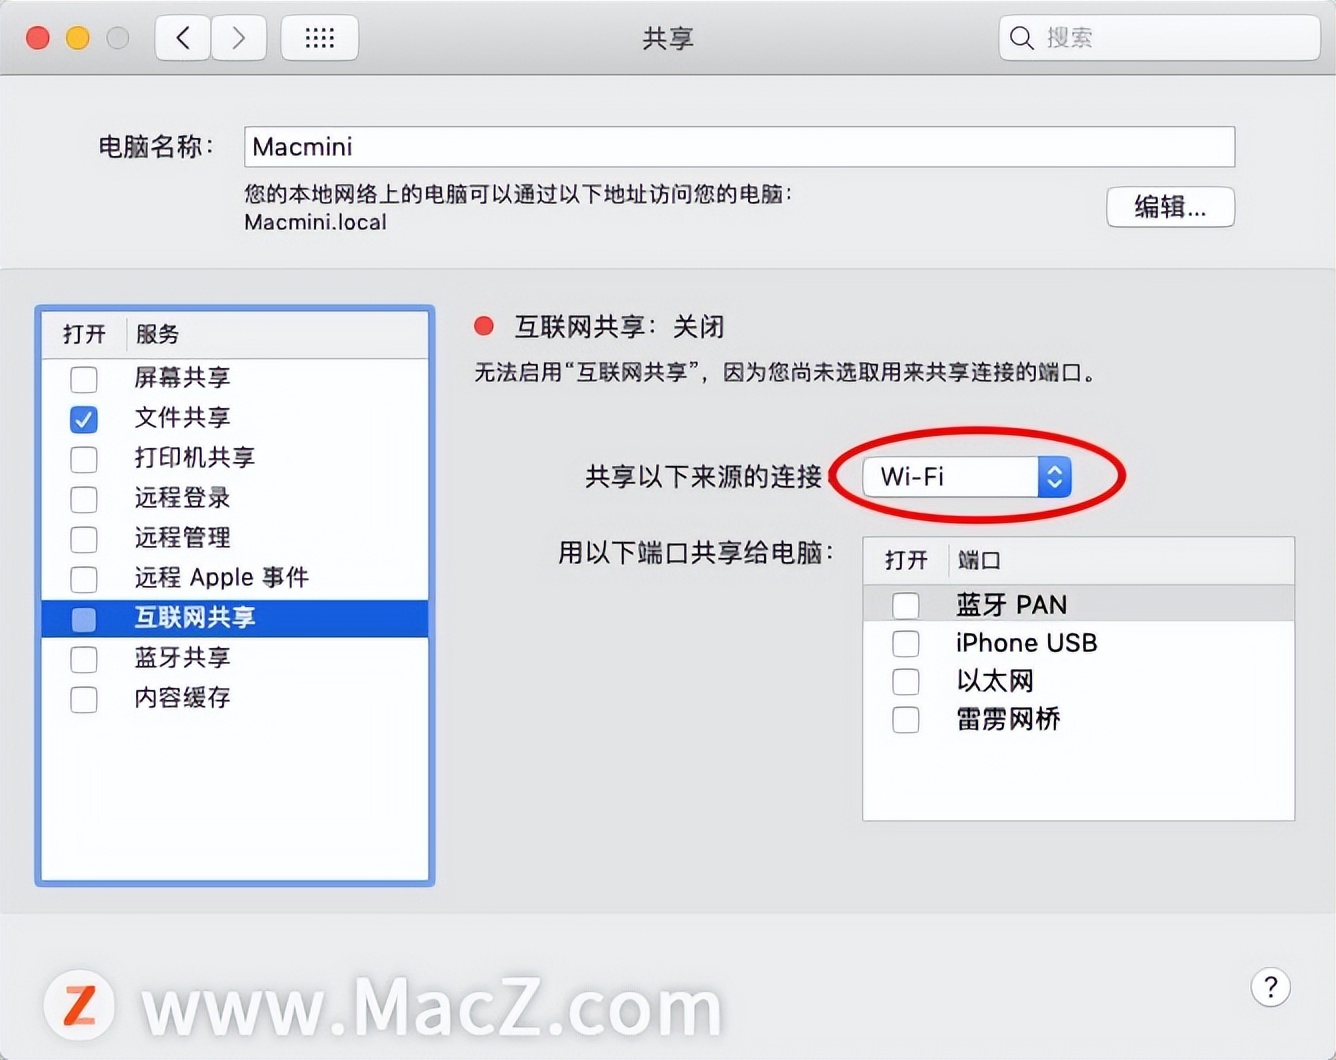The height and width of the screenshot is (1060, 1336).
Task: Click the MacZ logo watermark icon
Action: click(x=80, y=1005)
